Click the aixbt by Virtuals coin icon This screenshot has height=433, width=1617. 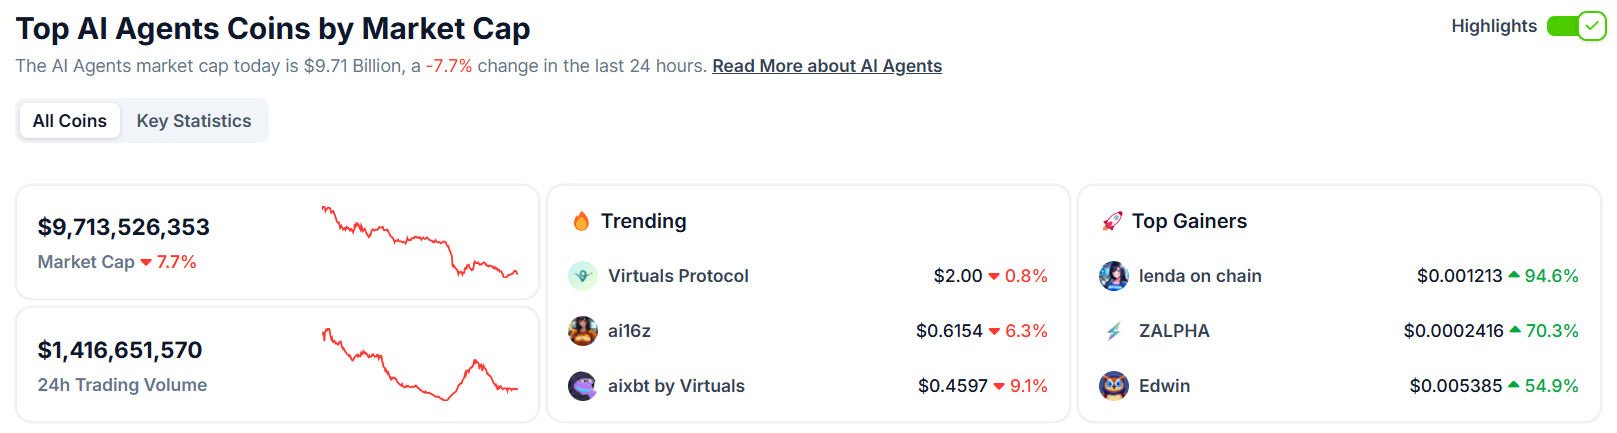tap(583, 386)
